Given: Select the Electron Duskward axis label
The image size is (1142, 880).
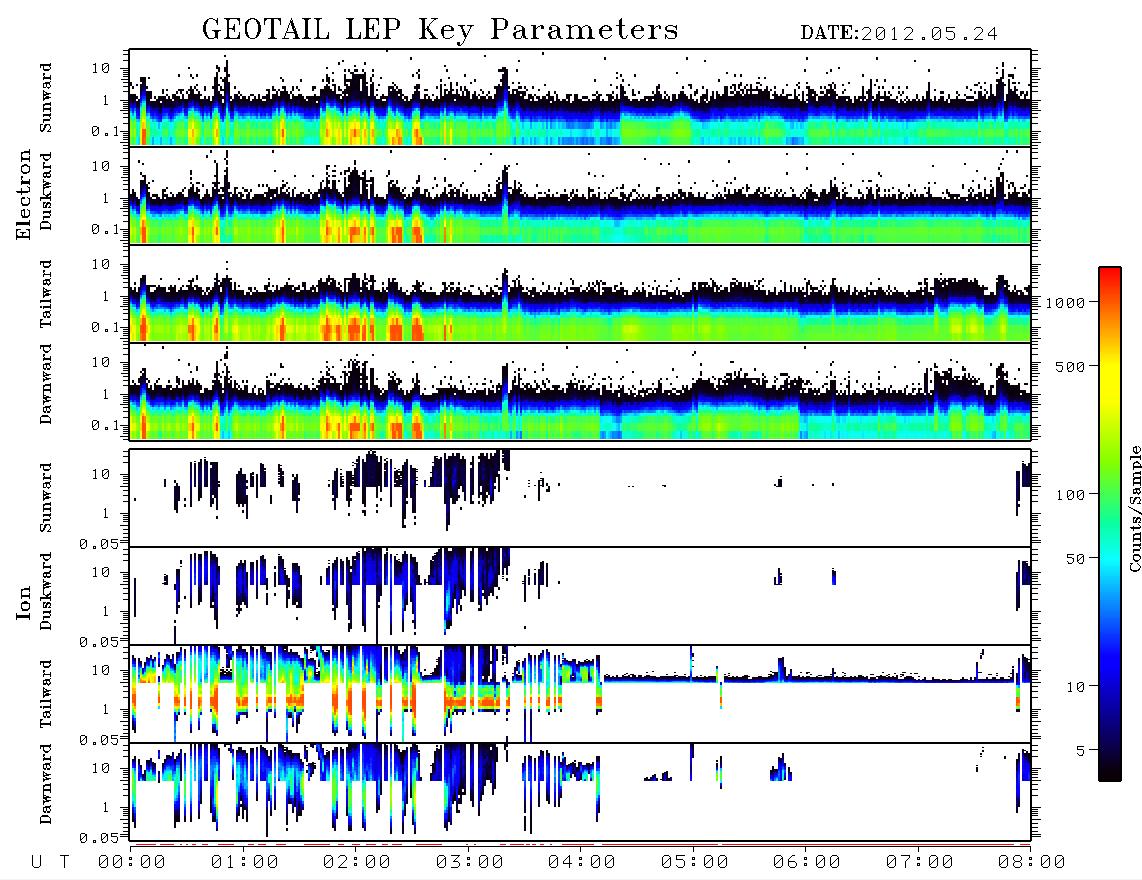Looking at the screenshot, I should tap(46, 191).
